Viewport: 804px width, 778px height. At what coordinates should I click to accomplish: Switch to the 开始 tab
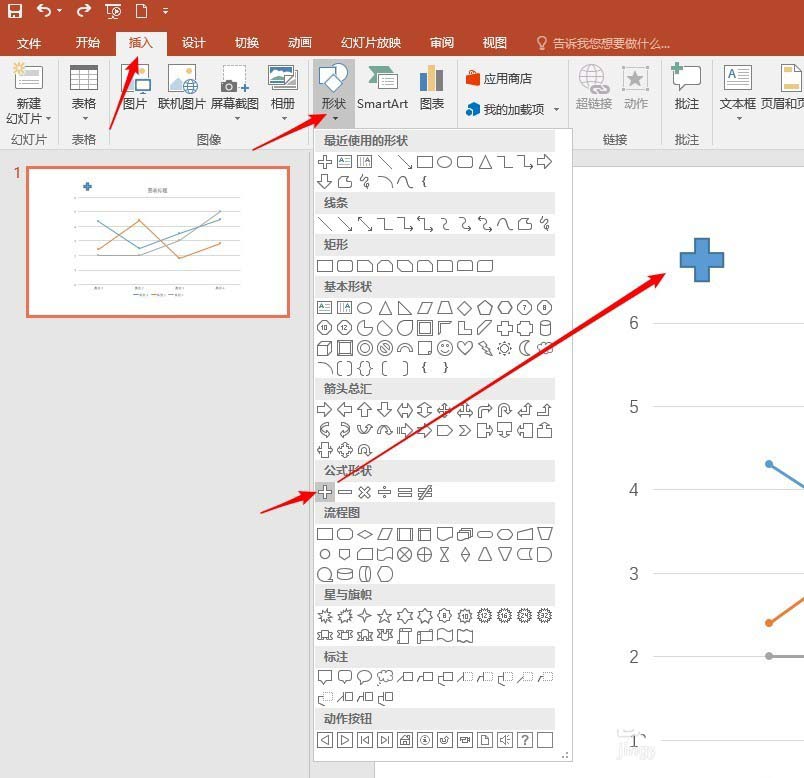(87, 43)
